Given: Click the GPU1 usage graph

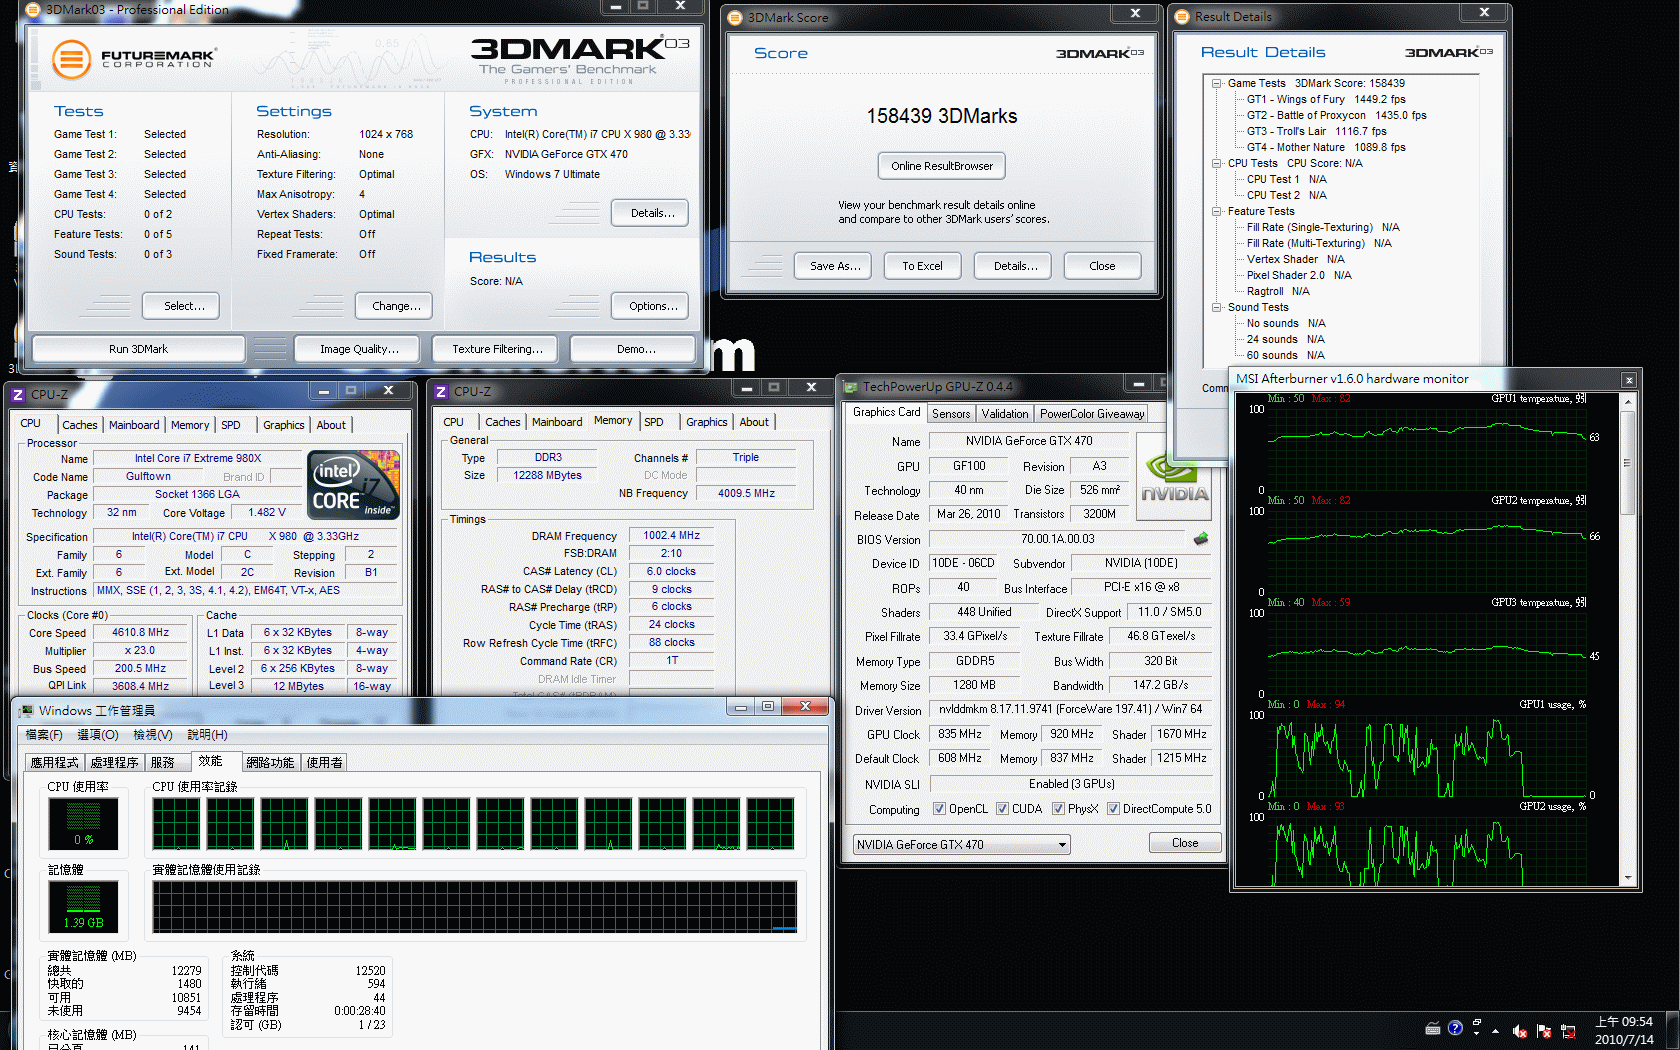Looking at the screenshot, I should [x=1427, y=755].
